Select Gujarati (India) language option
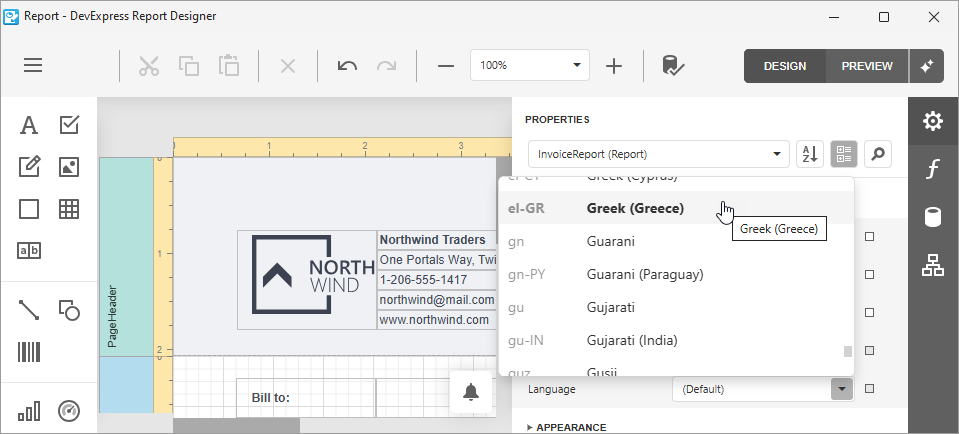This screenshot has width=959, height=434. [676, 340]
